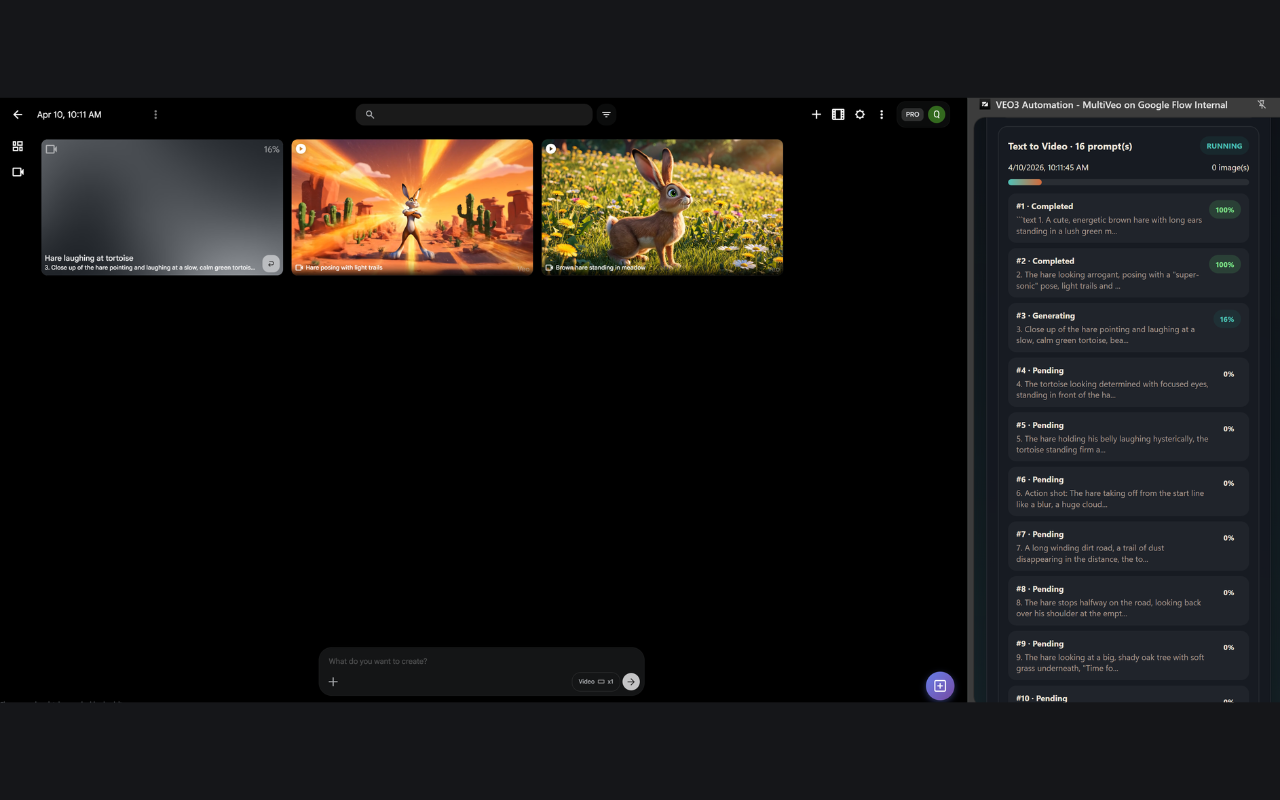Select the '#3 · Generating' prompt row
This screenshot has height=800, width=1280.
click(x=1128, y=328)
